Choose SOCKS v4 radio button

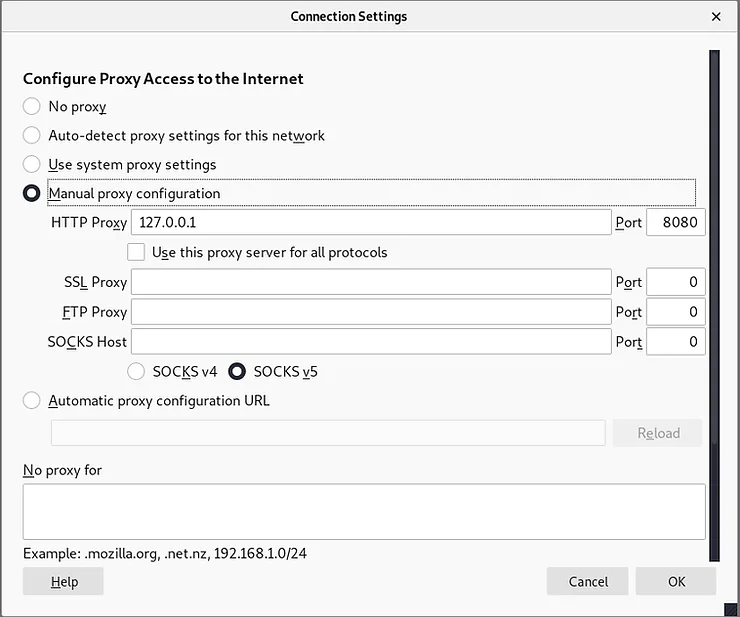click(136, 372)
